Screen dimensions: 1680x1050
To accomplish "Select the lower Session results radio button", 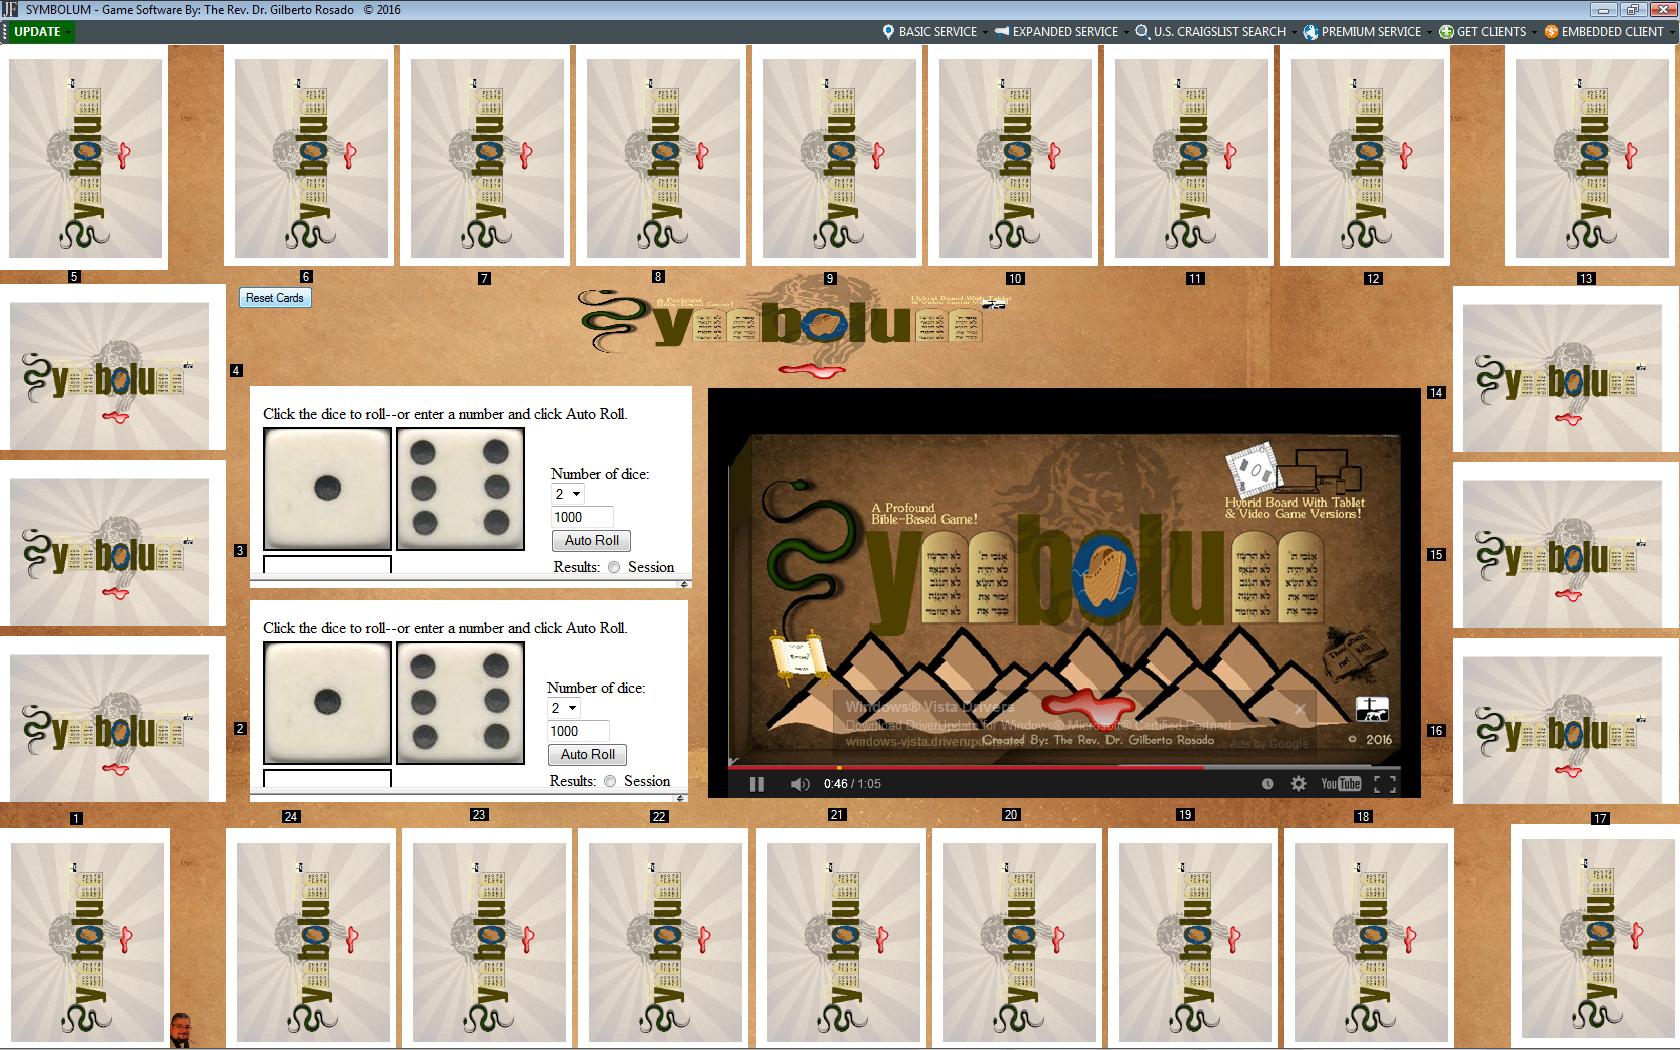I will pyautogui.click(x=610, y=781).
